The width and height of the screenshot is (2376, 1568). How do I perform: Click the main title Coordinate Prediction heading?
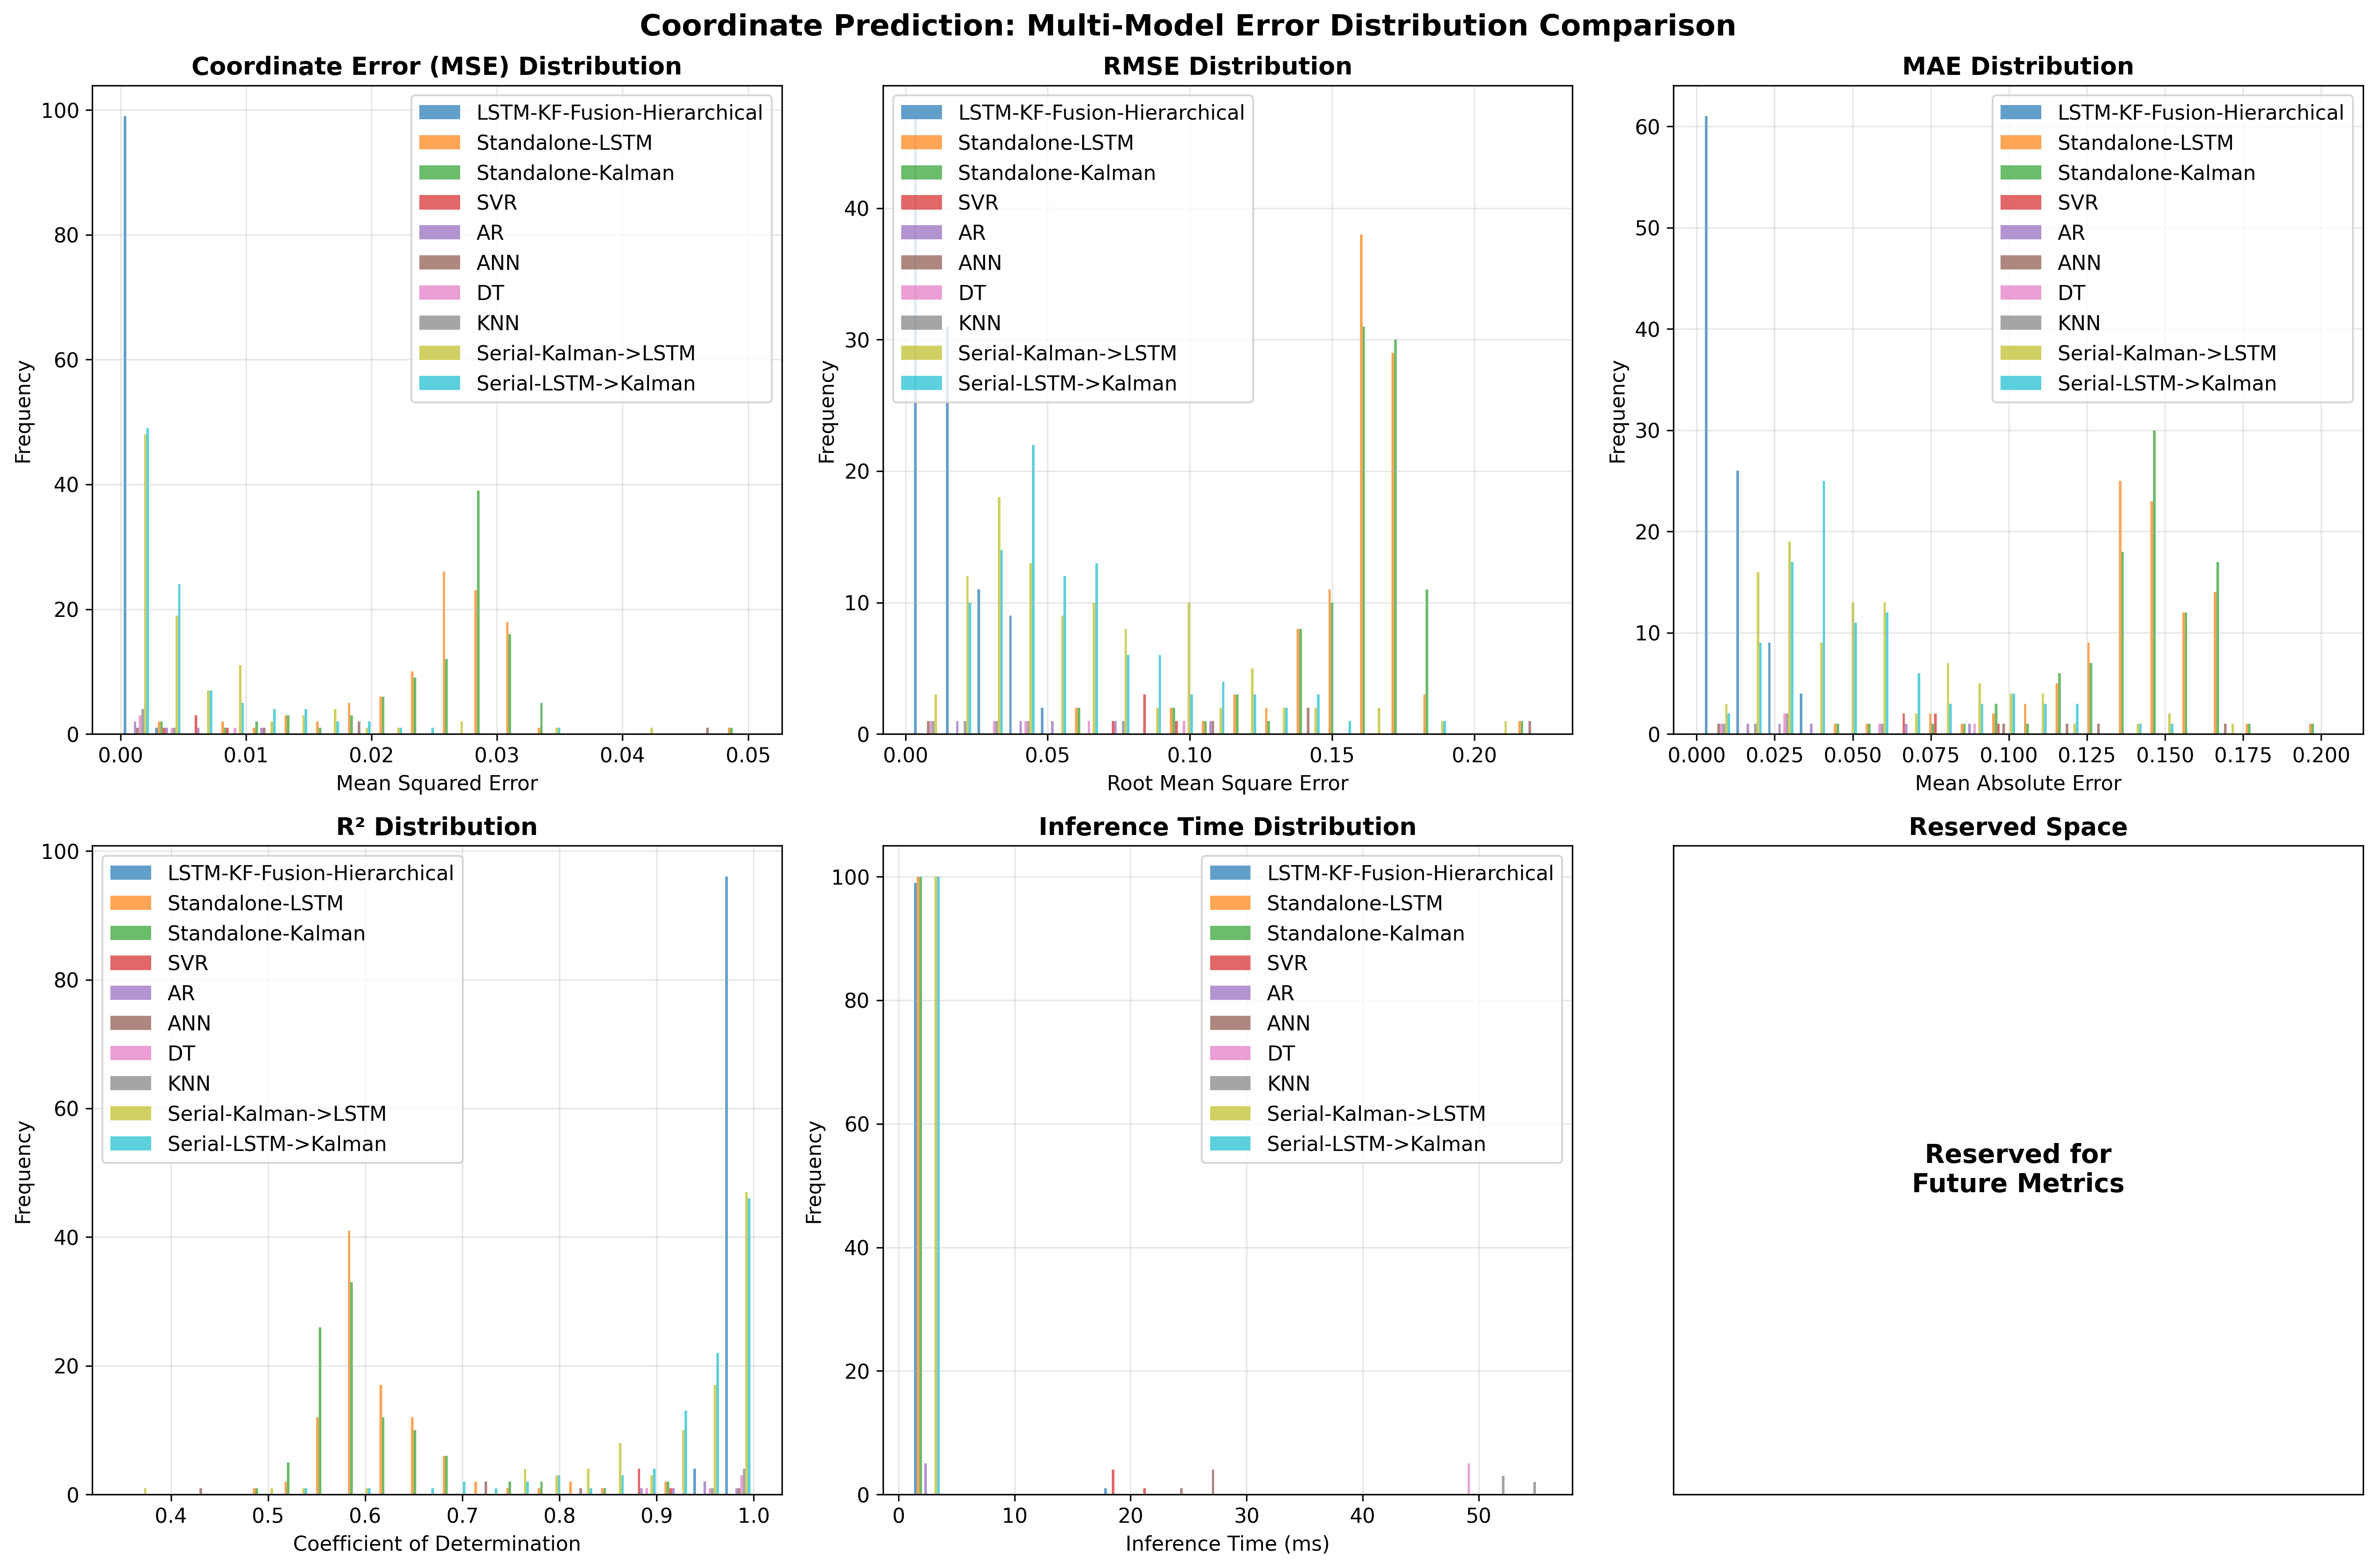click(1187, 25)
